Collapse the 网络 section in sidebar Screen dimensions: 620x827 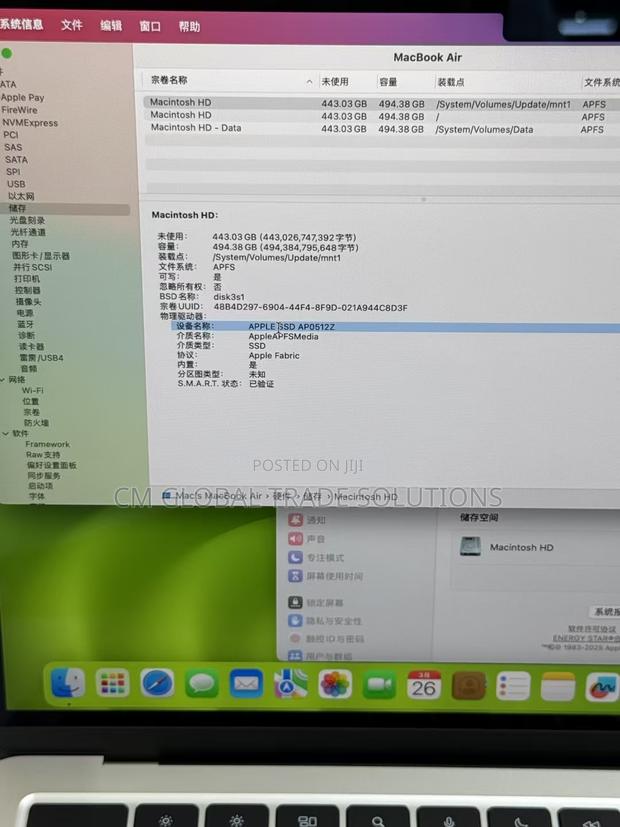3,379
